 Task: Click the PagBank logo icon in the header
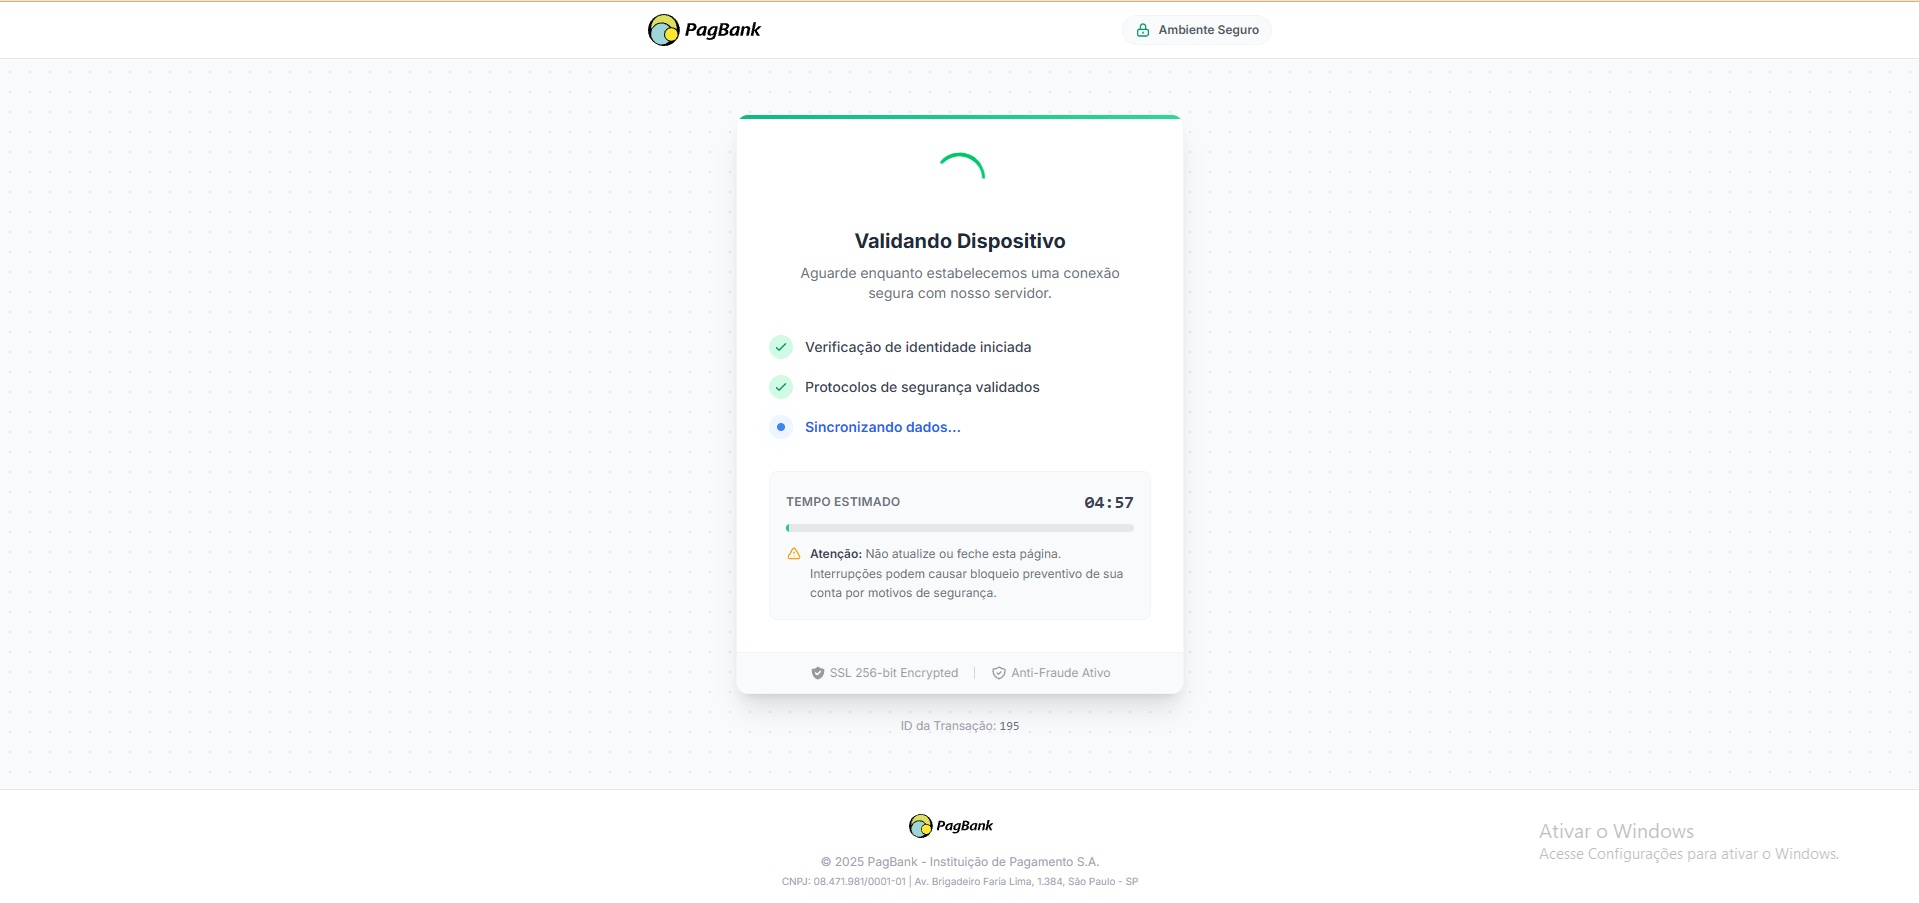click(663, 30)
